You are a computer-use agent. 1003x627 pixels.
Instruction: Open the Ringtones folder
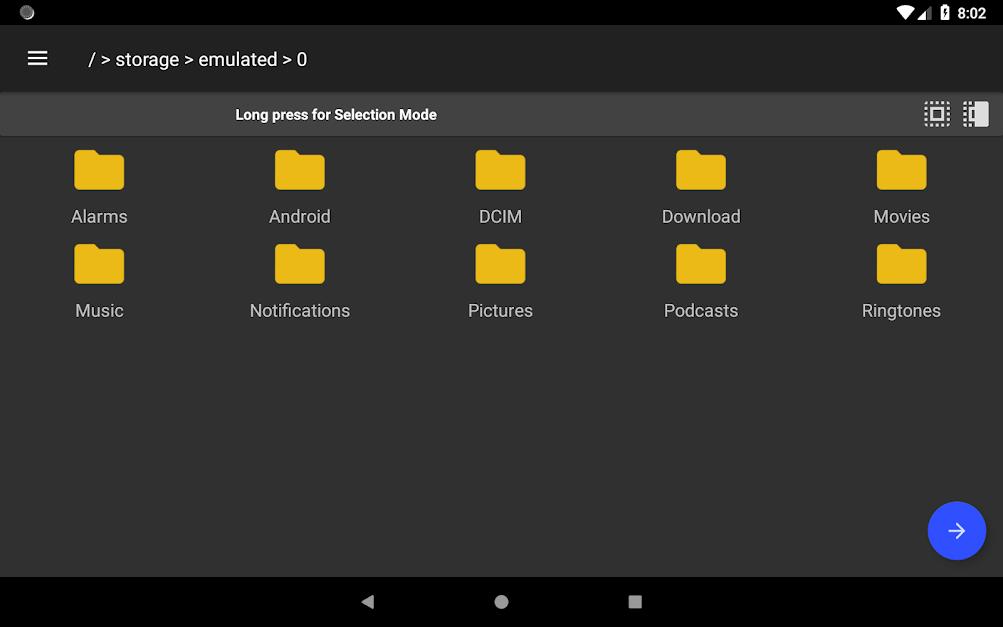(901, 282)
